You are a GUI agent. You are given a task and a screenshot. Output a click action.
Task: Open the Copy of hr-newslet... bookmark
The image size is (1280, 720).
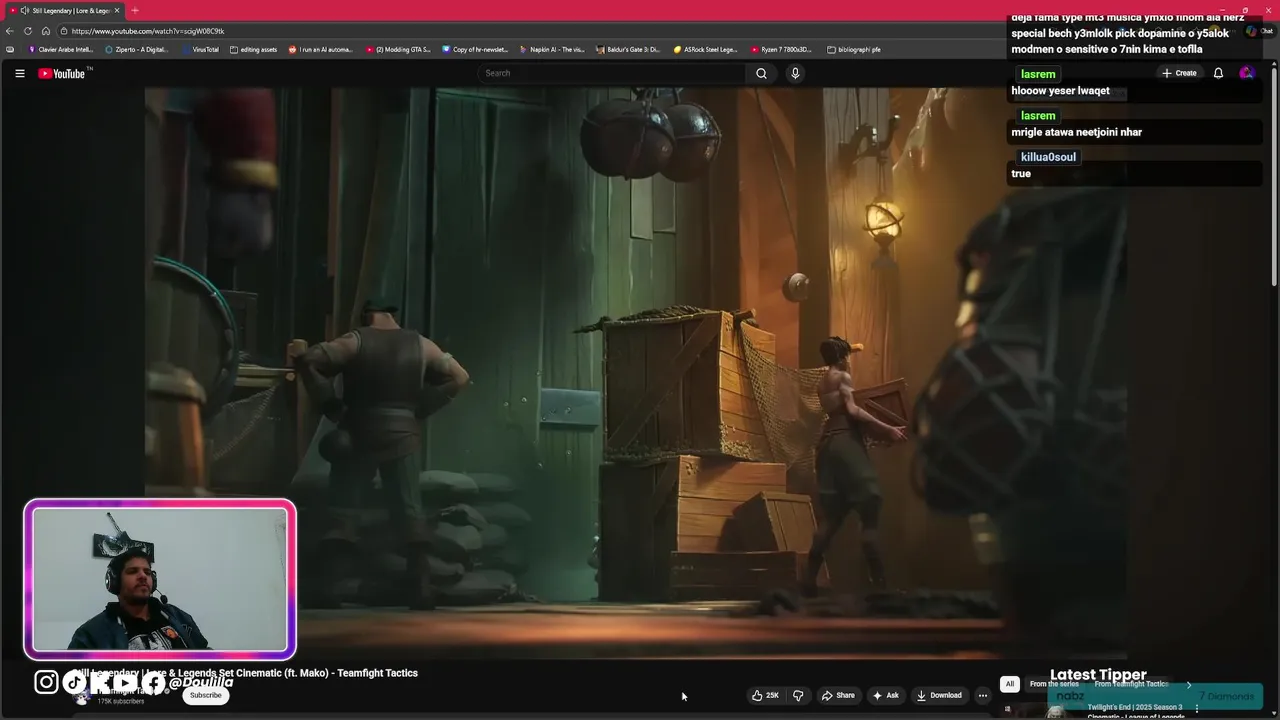tap(476, 49)
